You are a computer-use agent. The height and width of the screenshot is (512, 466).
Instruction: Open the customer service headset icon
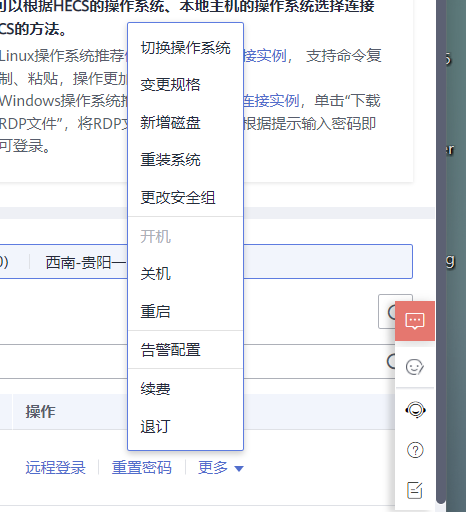pos(415,410)
